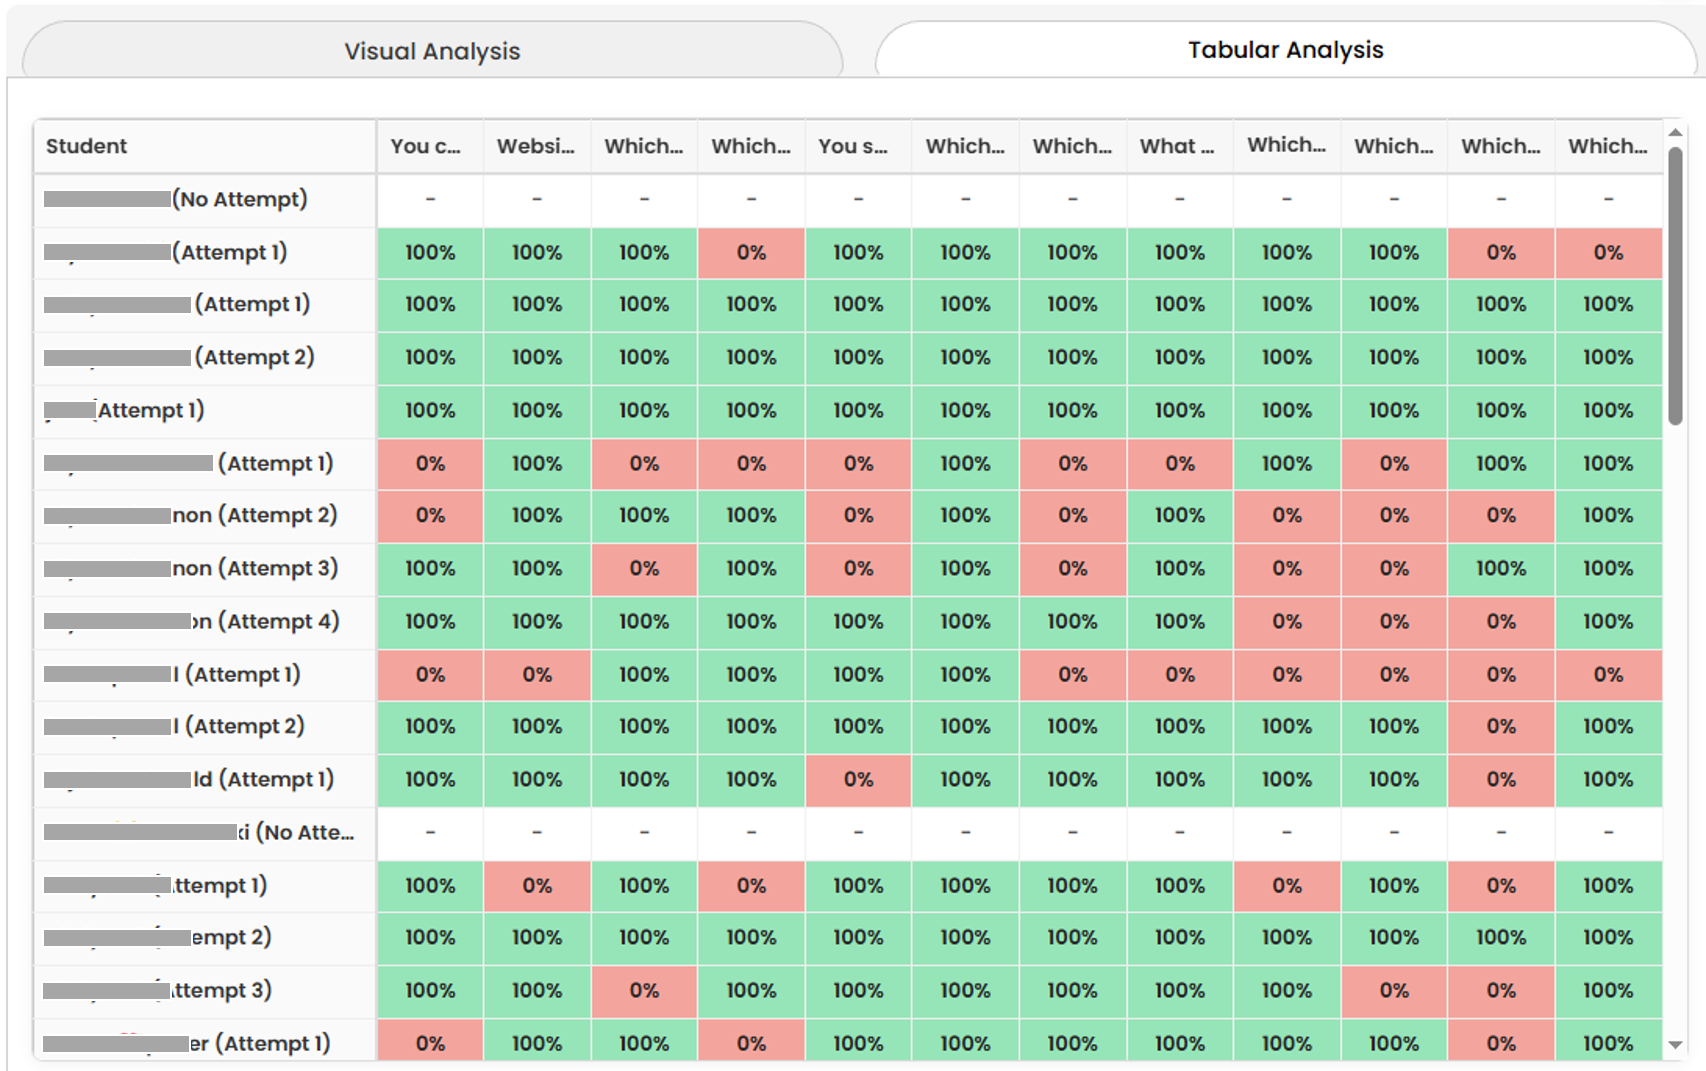The height and width of the screenshot is (1071, 1706).
Task: Click the table scrollbar's up arrow
Action: tap(1675, 133)
